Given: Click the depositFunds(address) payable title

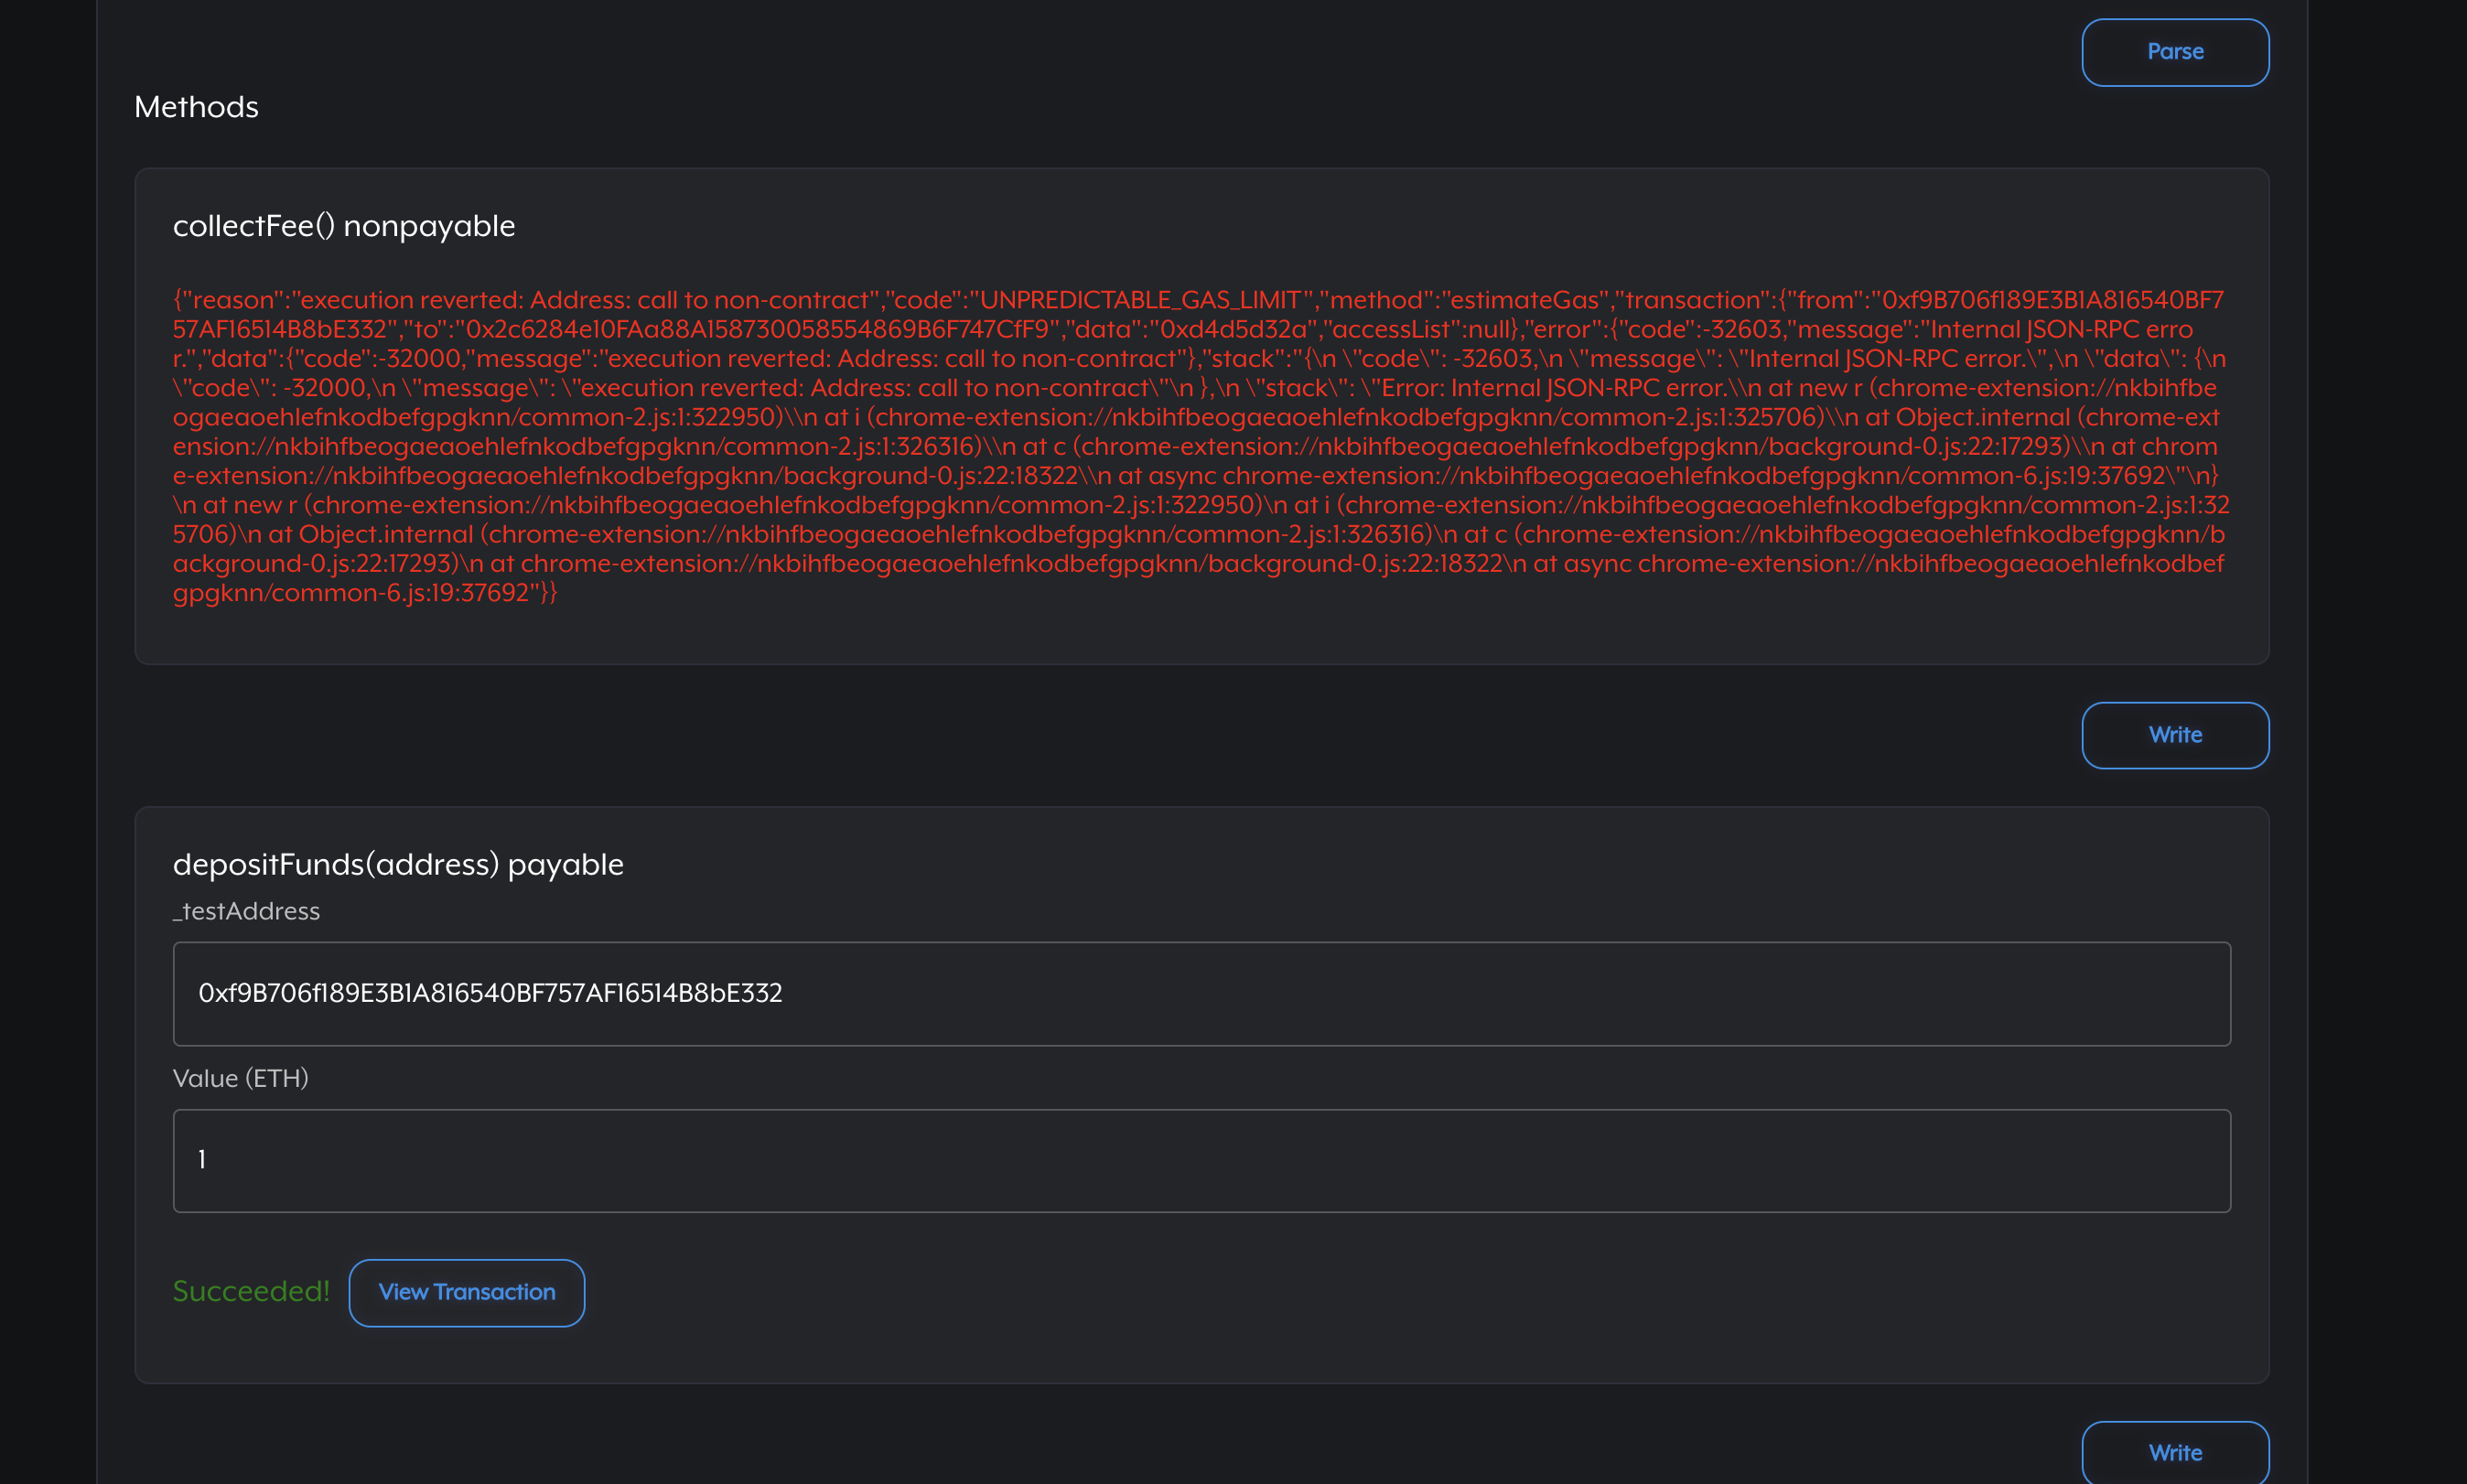Looking at the screenshot, I should 398,864.
